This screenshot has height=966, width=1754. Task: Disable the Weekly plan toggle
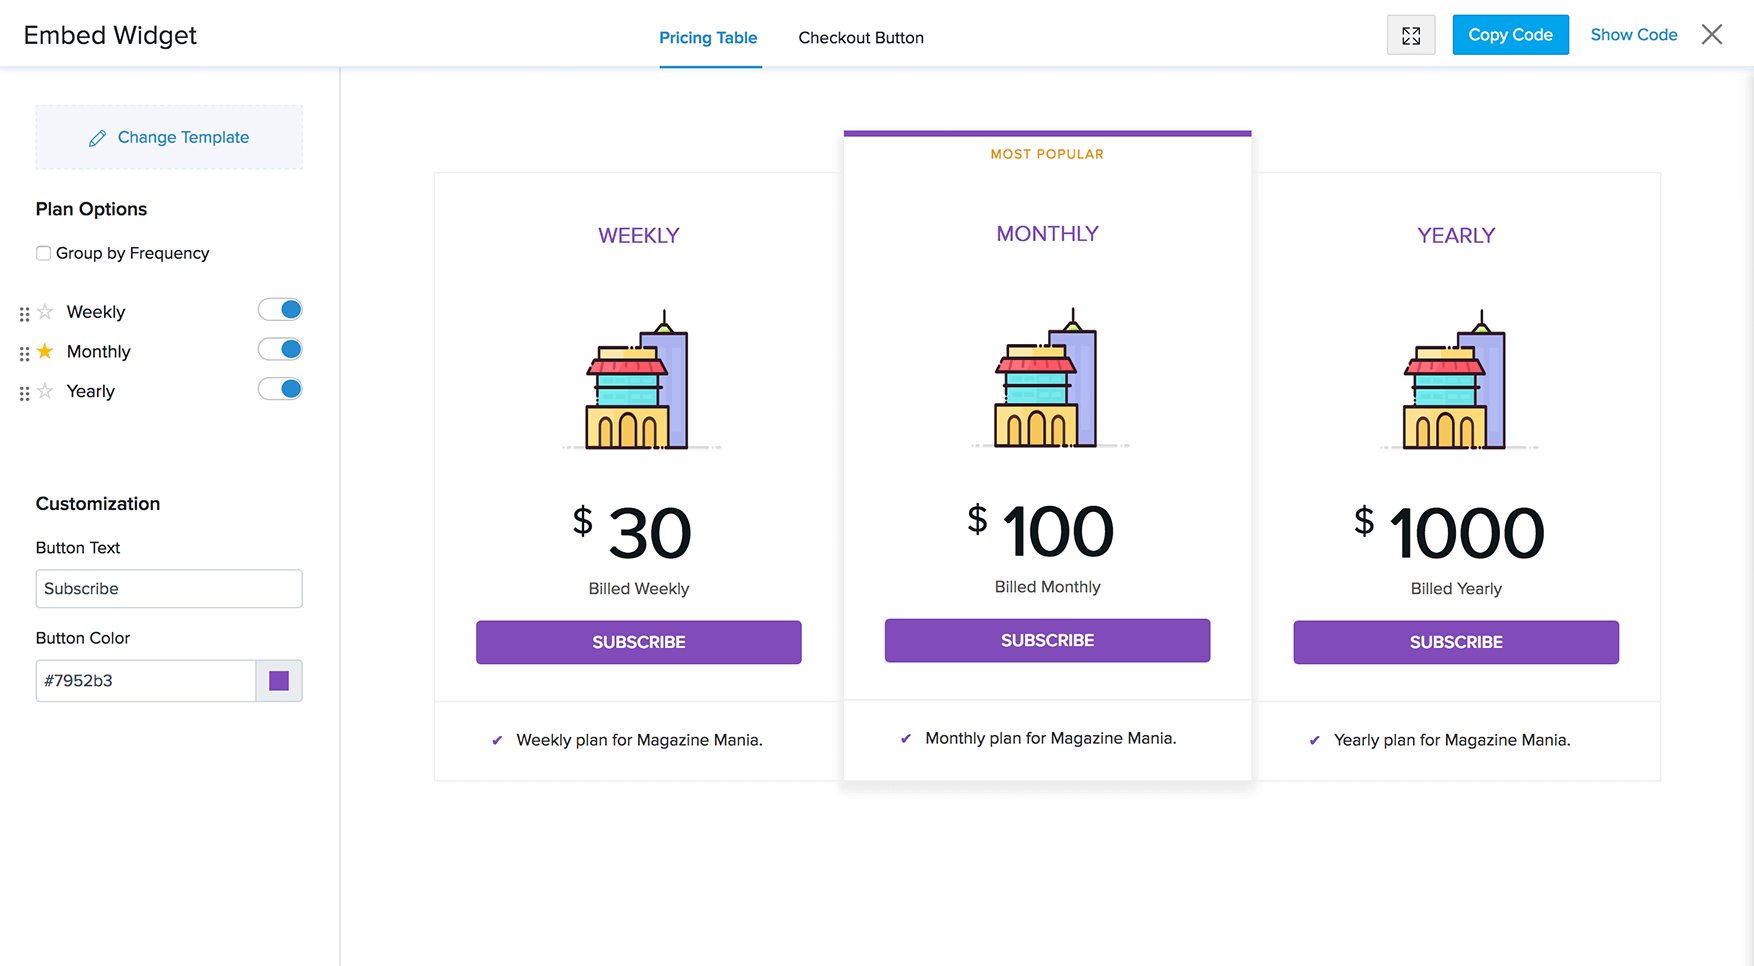280,309
